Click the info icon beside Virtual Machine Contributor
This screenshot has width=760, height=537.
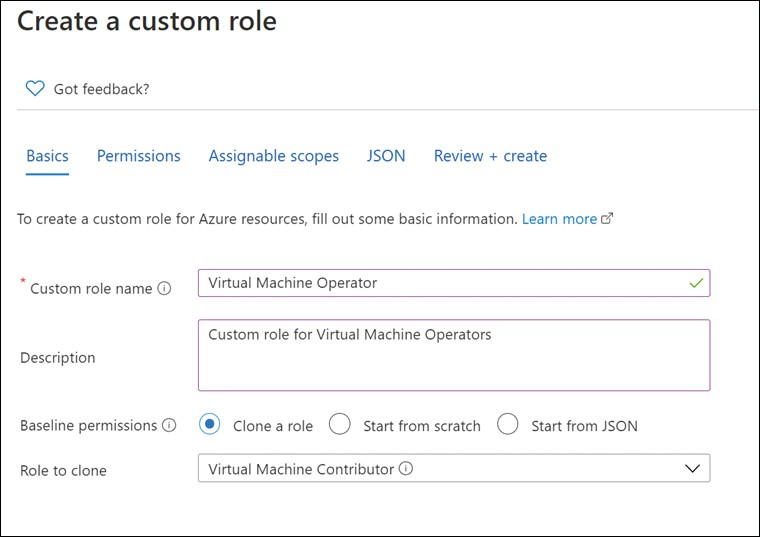click(x=406, y=468)
